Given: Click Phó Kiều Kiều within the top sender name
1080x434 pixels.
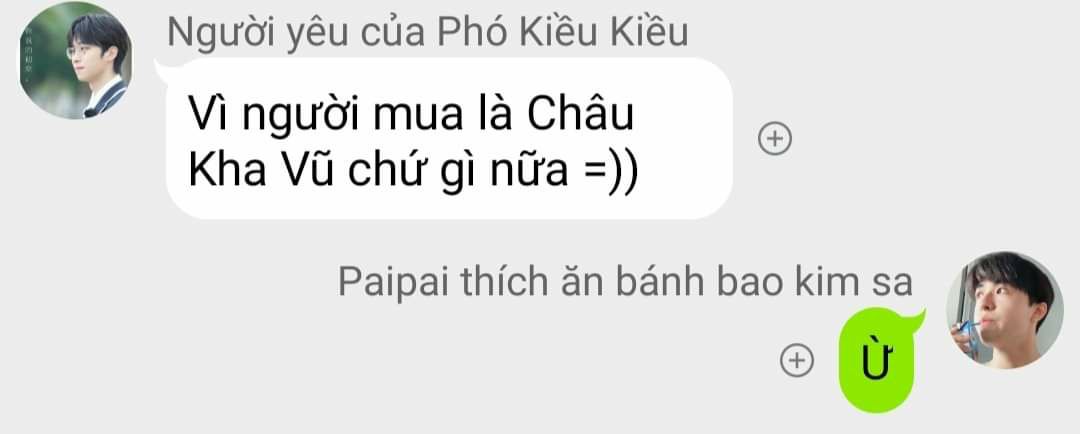Looking at the screenshot, I should 563,32.
